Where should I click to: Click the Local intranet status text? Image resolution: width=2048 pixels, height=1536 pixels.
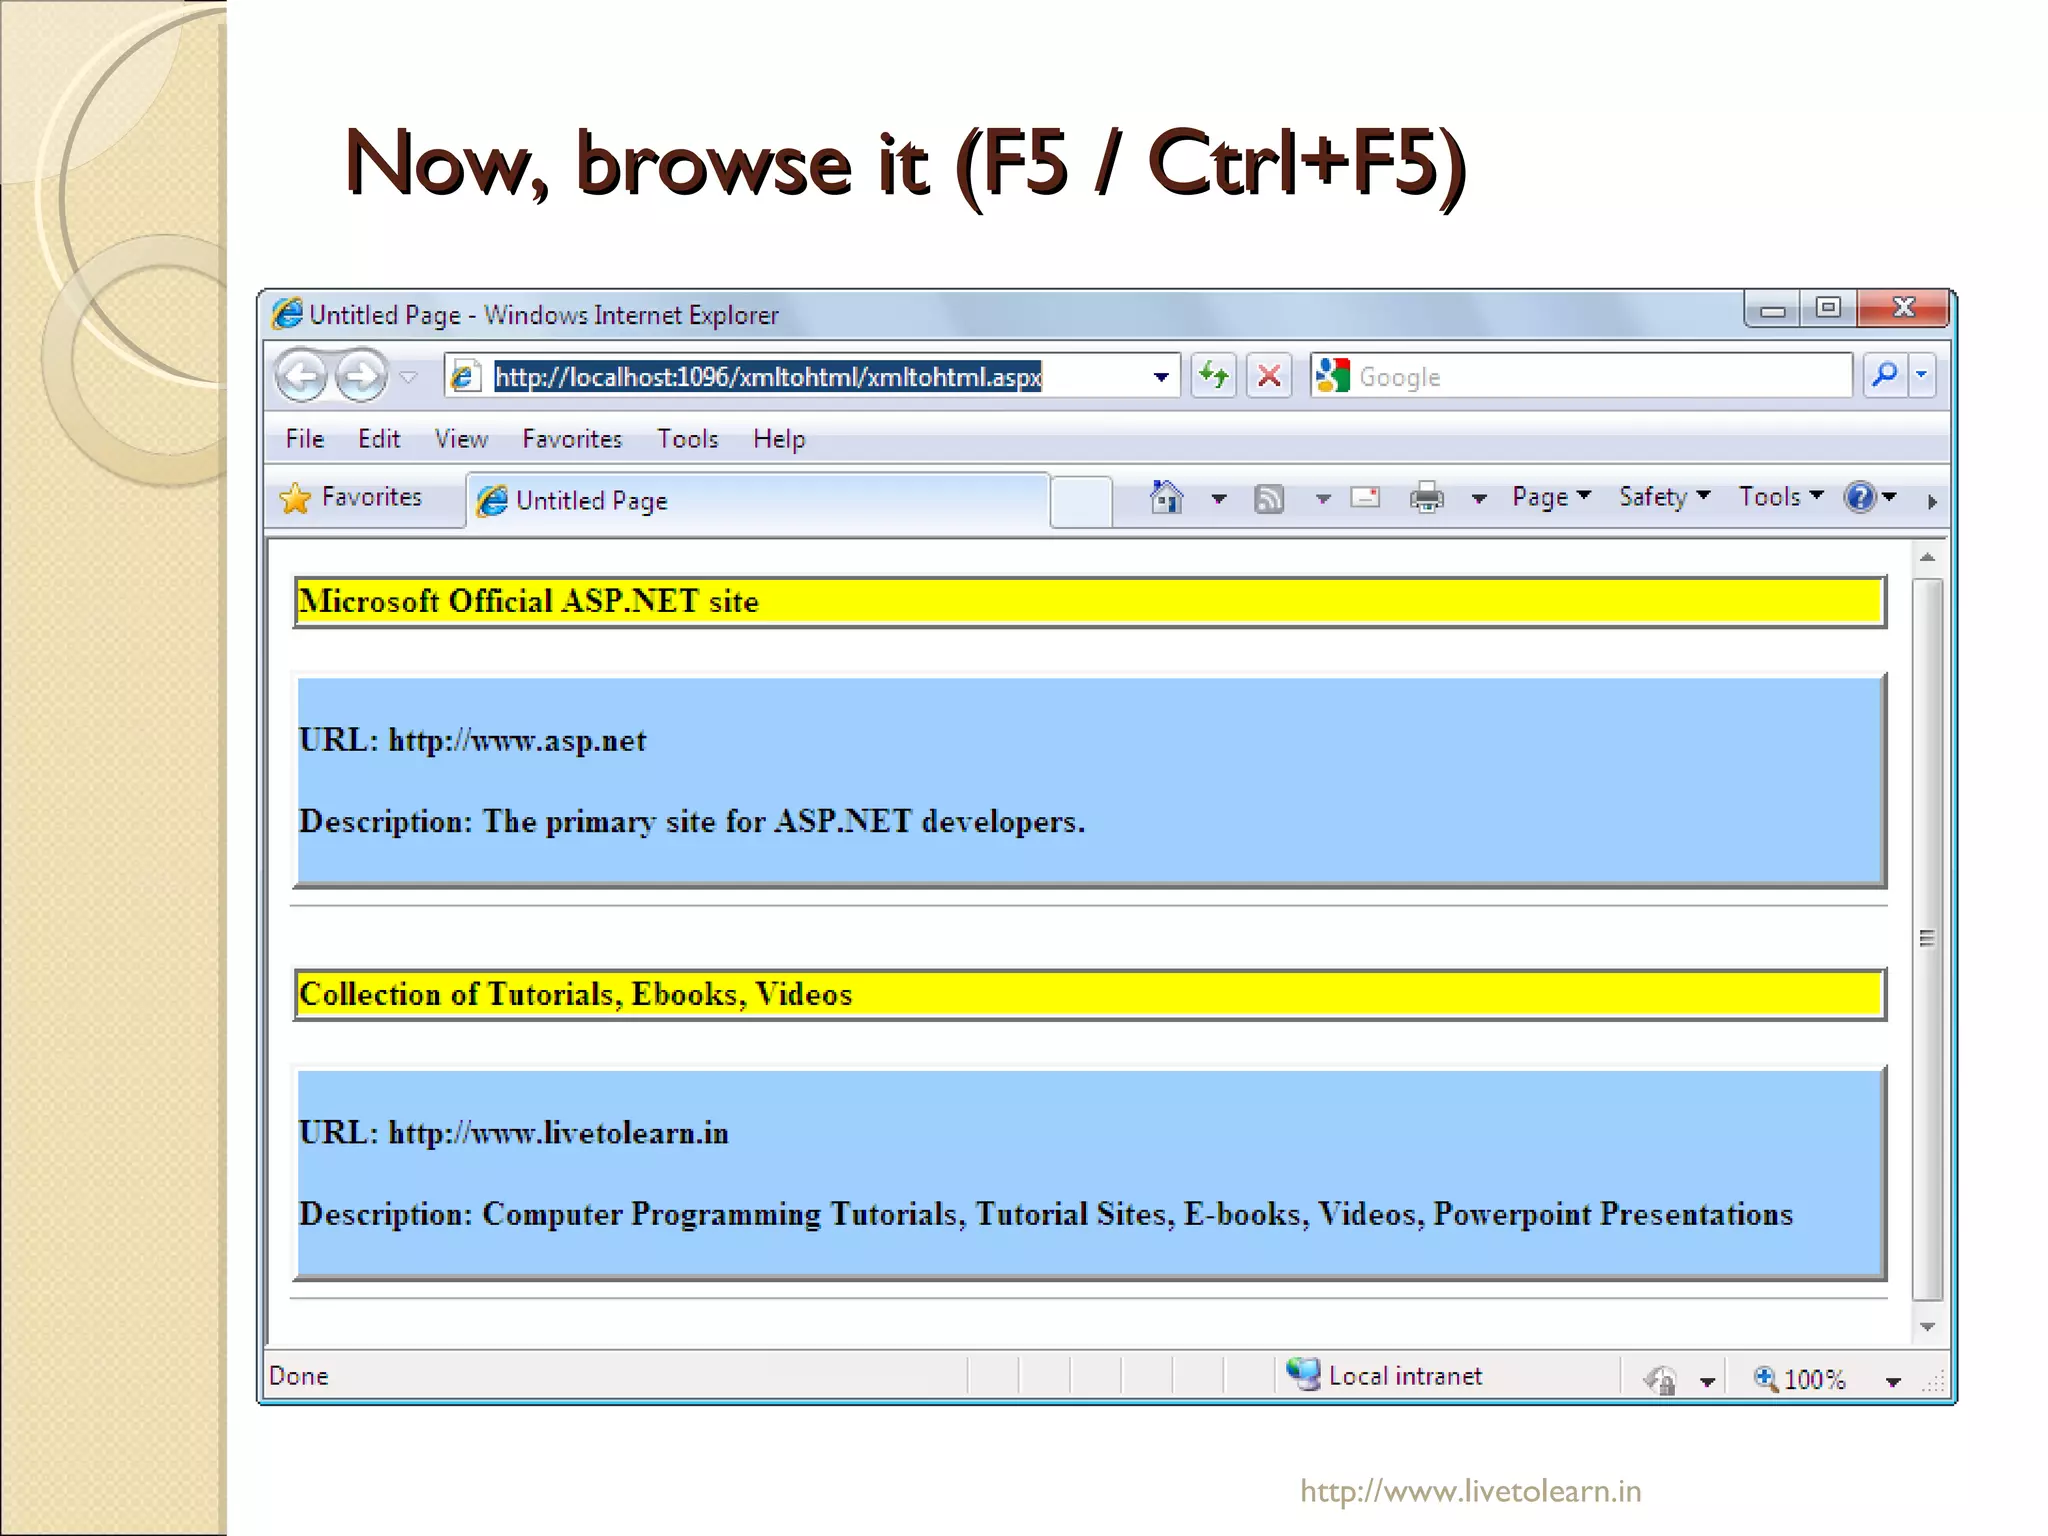pos(1405,1376)
